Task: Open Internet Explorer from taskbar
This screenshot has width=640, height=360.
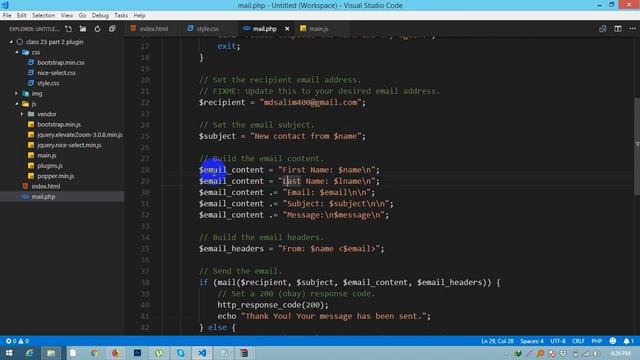Action: (x=29, y=353)
